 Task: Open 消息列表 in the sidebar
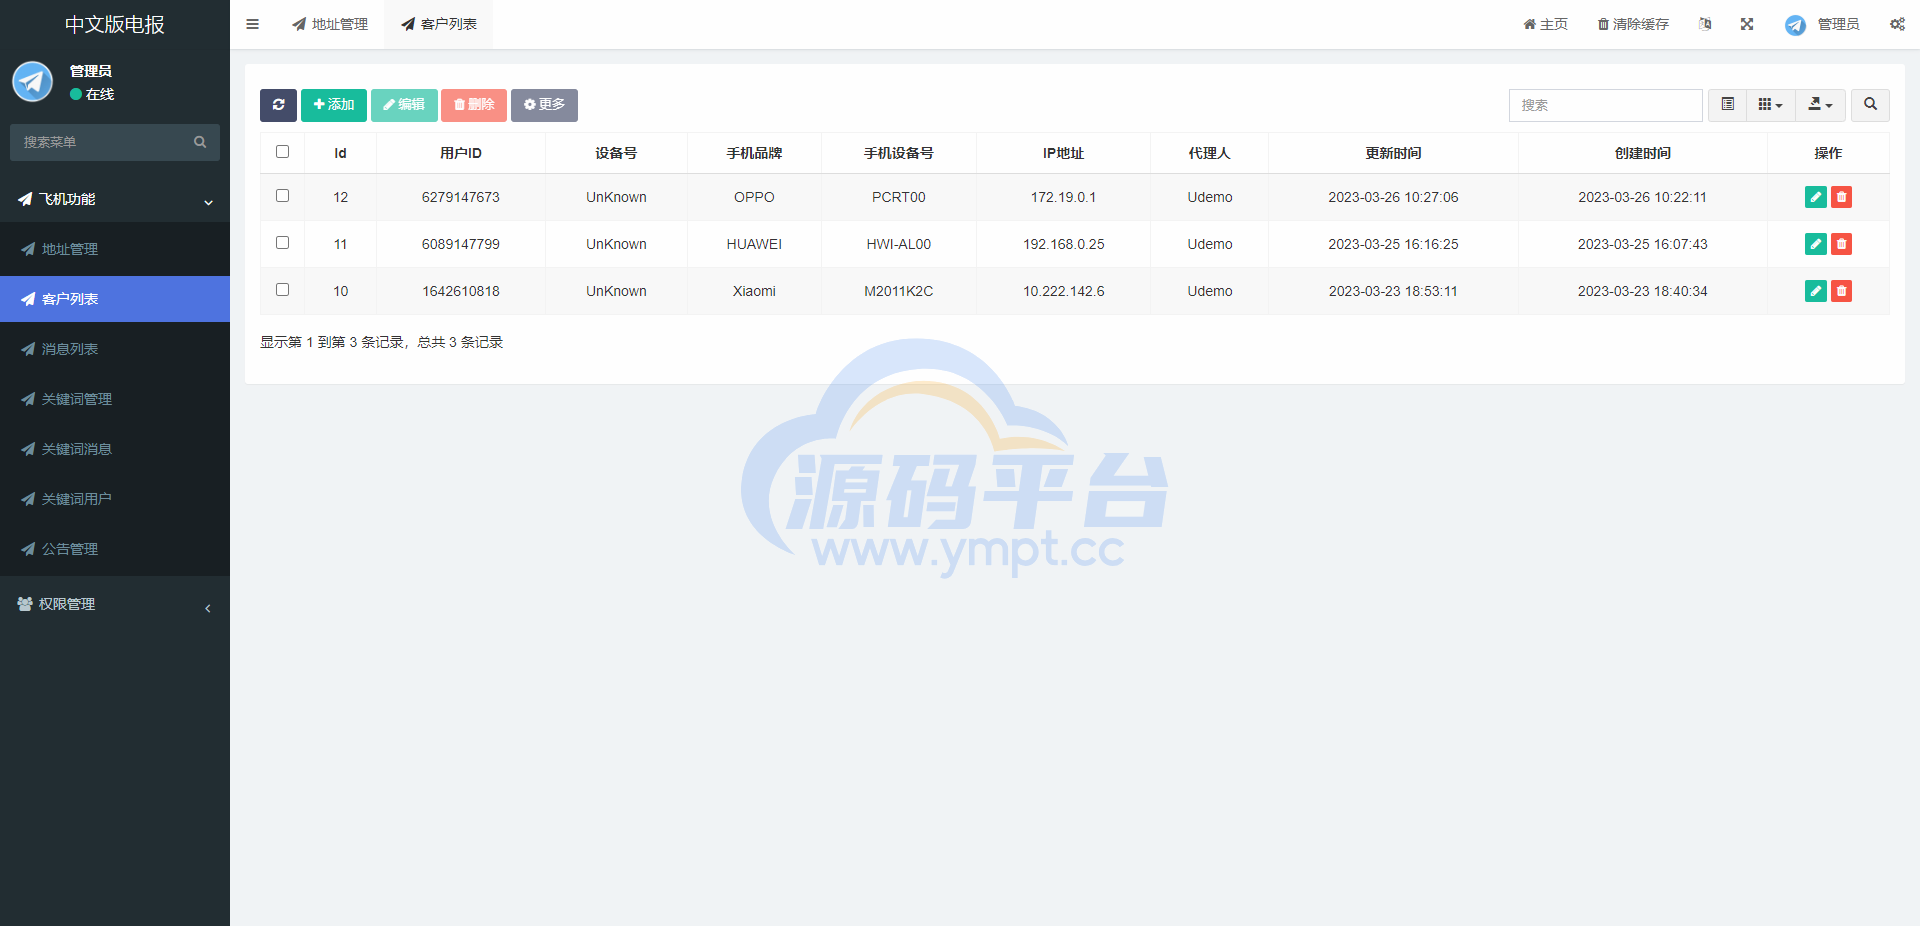115,349
